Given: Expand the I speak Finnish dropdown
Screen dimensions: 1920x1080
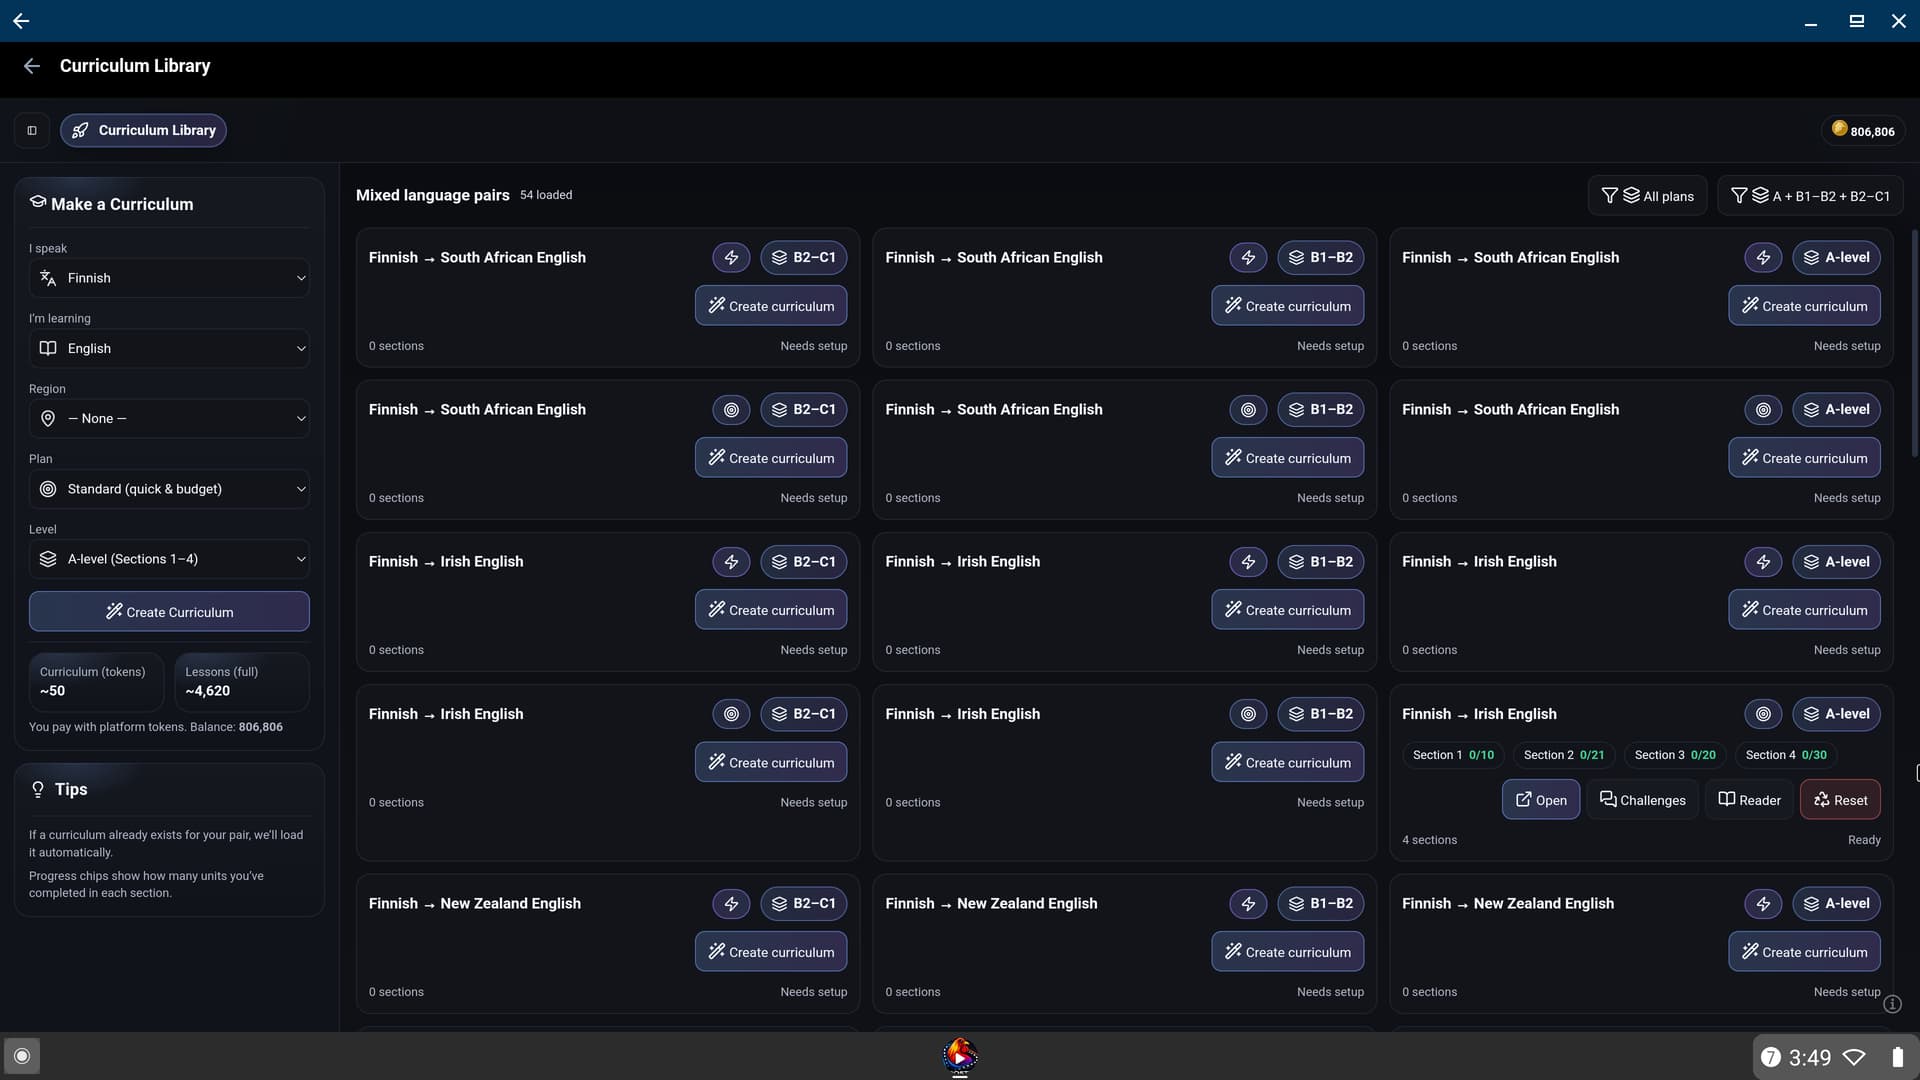Looking at the screenshot, I should point(169,278).
